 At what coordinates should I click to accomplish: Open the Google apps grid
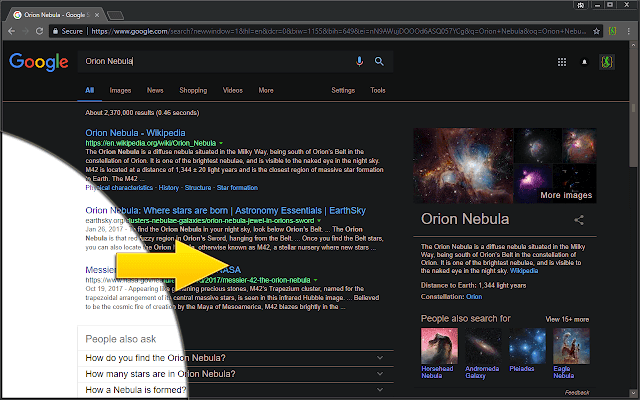[x=562, y=62]
